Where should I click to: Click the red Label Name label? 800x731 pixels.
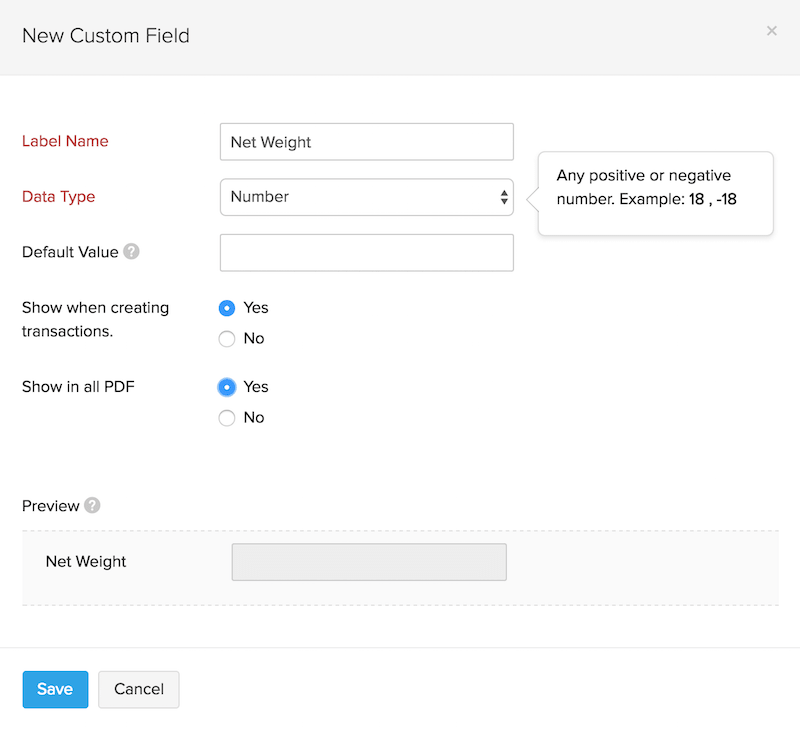coord(65,141)
